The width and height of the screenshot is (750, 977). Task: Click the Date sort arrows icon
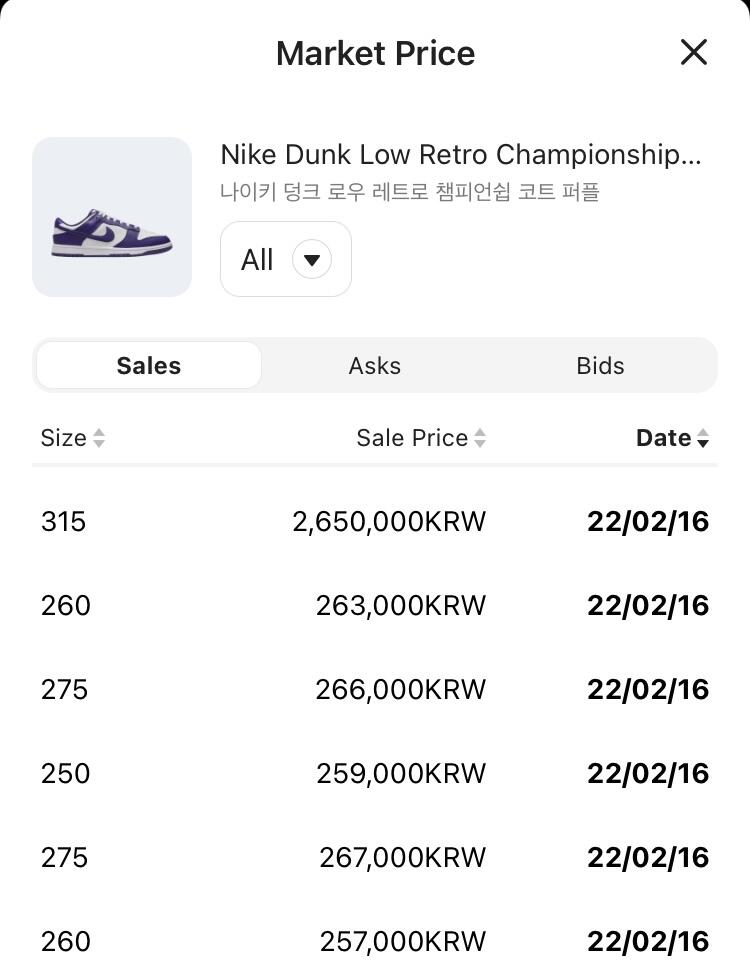703,438
